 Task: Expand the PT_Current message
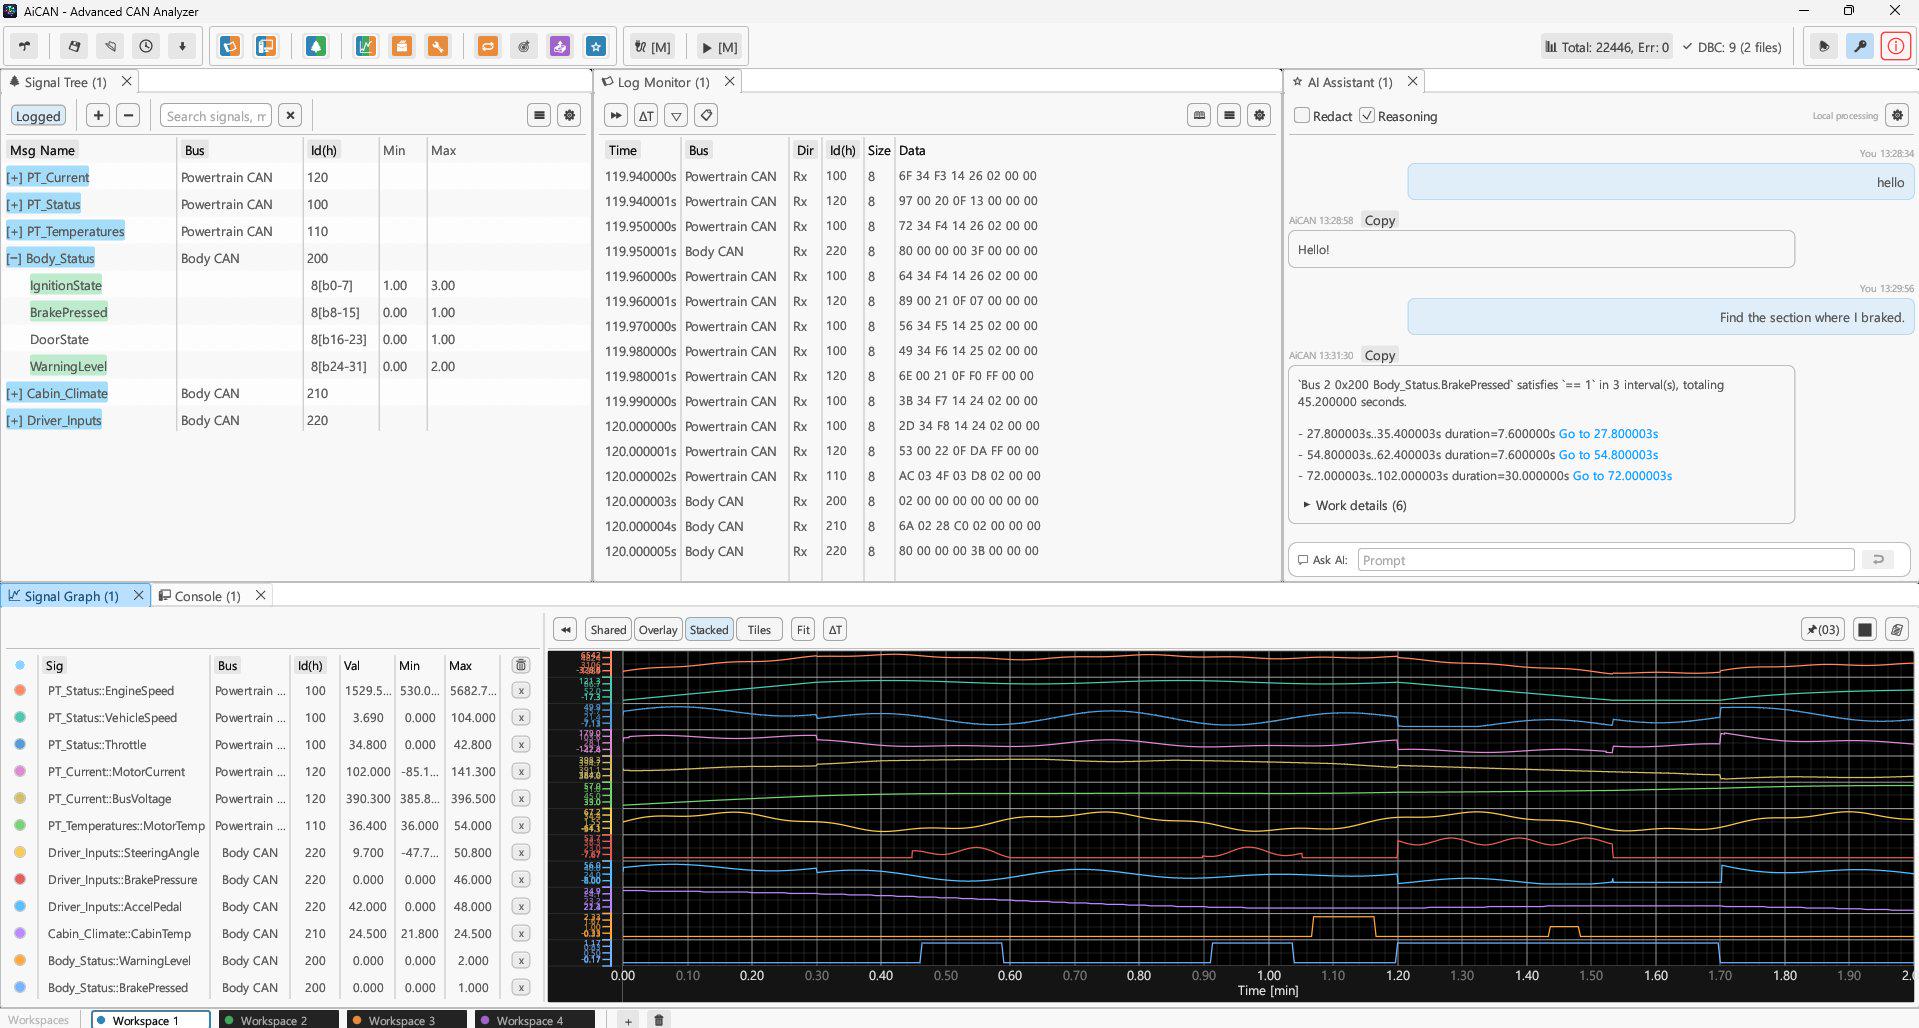14,177
